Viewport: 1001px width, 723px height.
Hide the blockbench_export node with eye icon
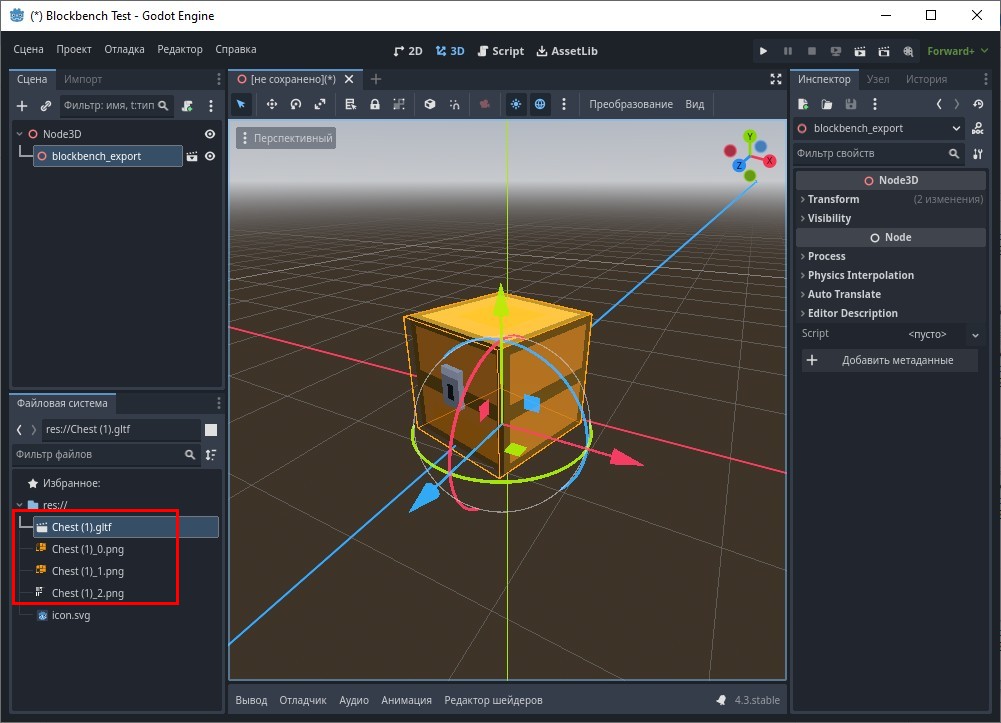click(x=210, y=156)
